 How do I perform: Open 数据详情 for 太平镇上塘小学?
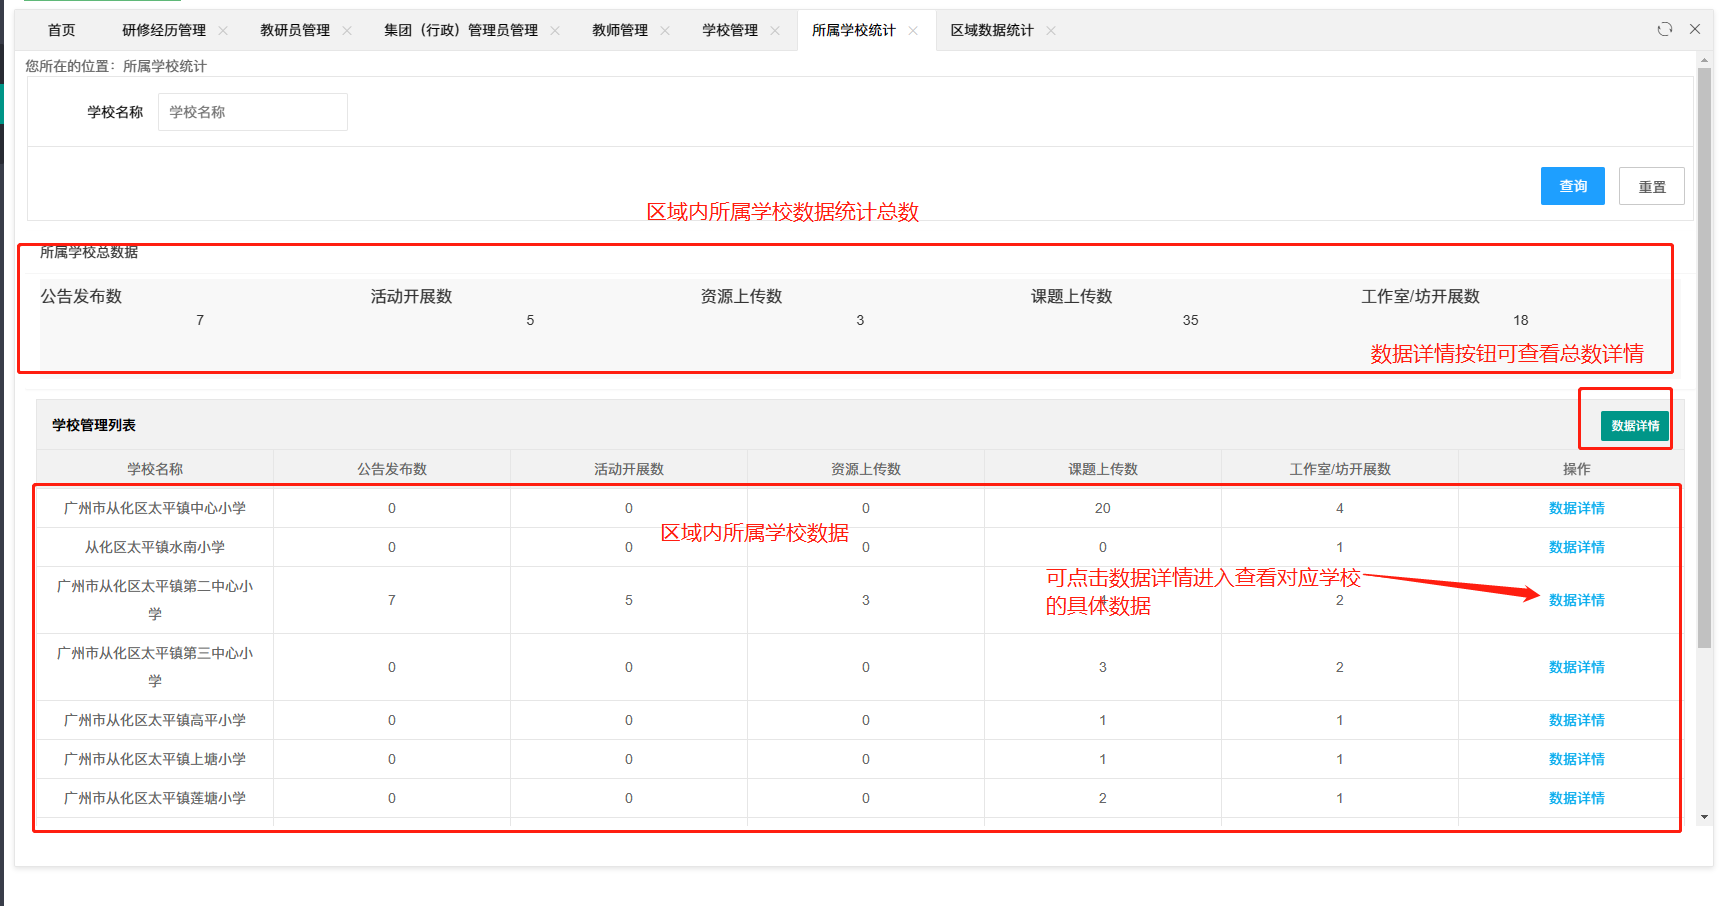(x=1577, y=759)
